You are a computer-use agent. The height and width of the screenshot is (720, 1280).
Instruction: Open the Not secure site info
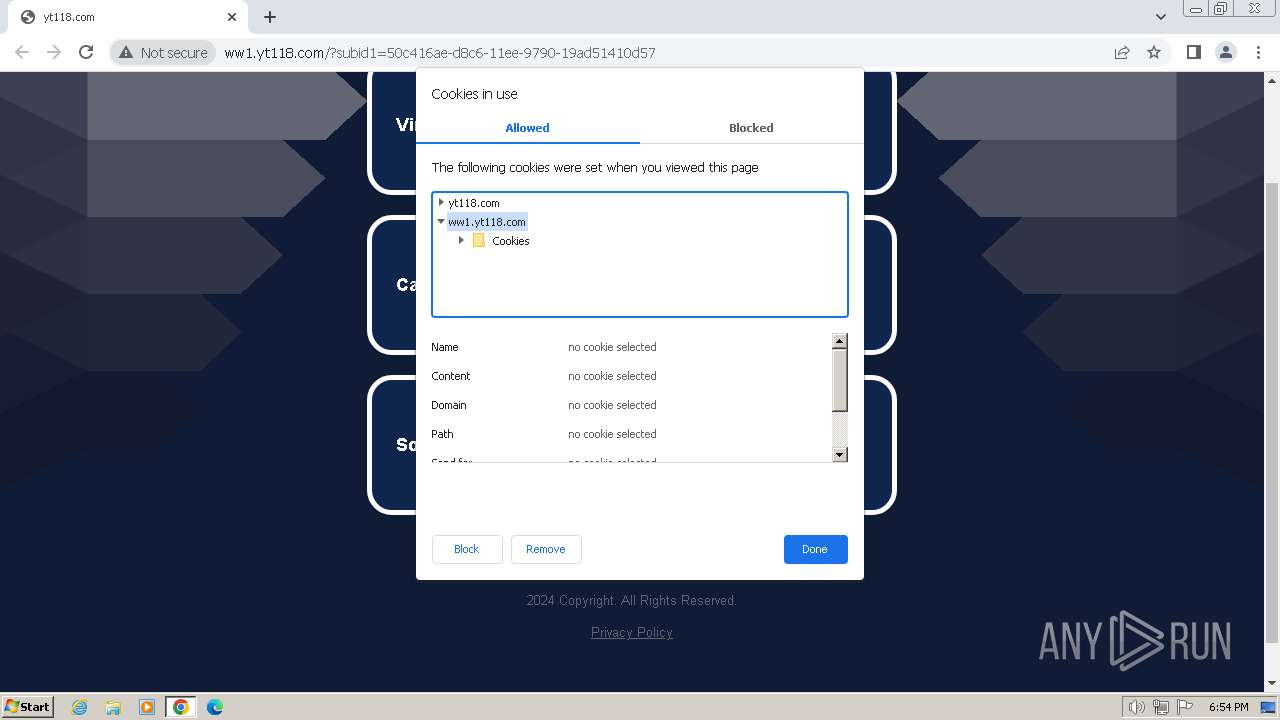(x=163, y=52)
